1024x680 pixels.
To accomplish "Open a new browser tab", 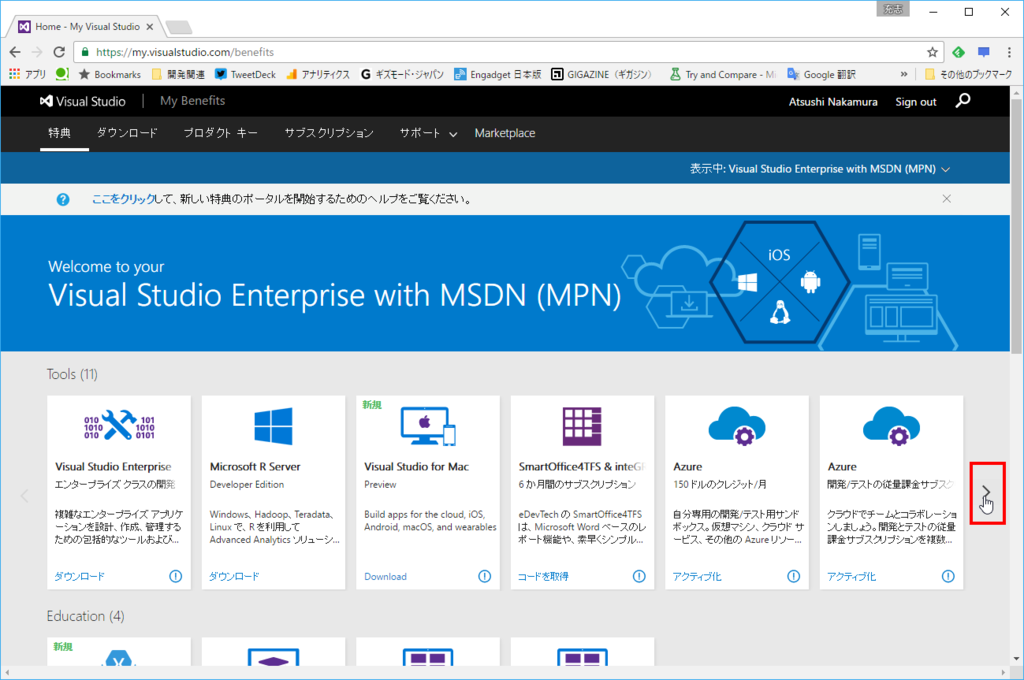I will pyautogui.click(x=179, y=27).
